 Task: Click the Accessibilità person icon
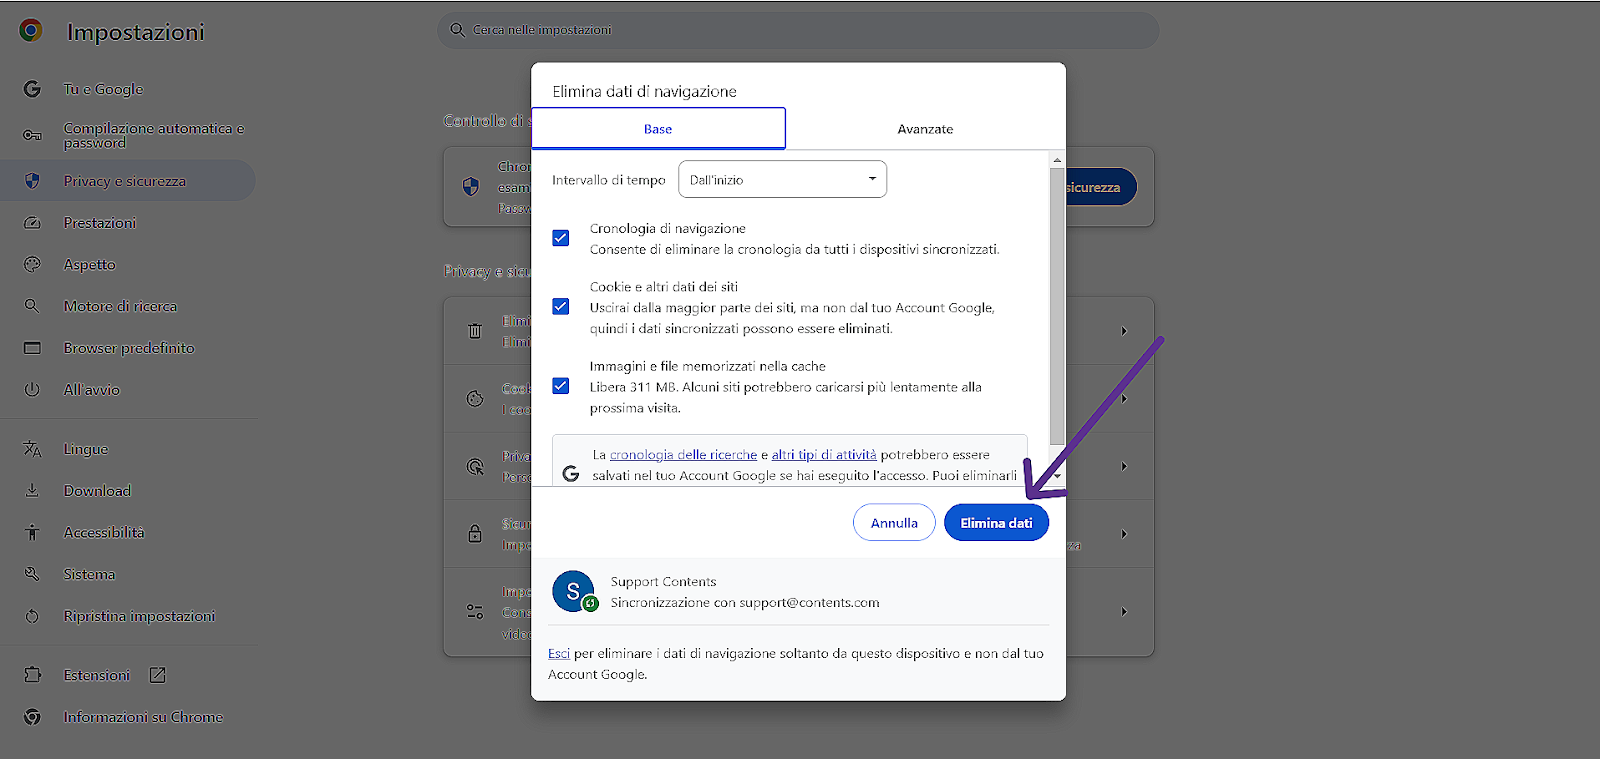coord(32,533)
